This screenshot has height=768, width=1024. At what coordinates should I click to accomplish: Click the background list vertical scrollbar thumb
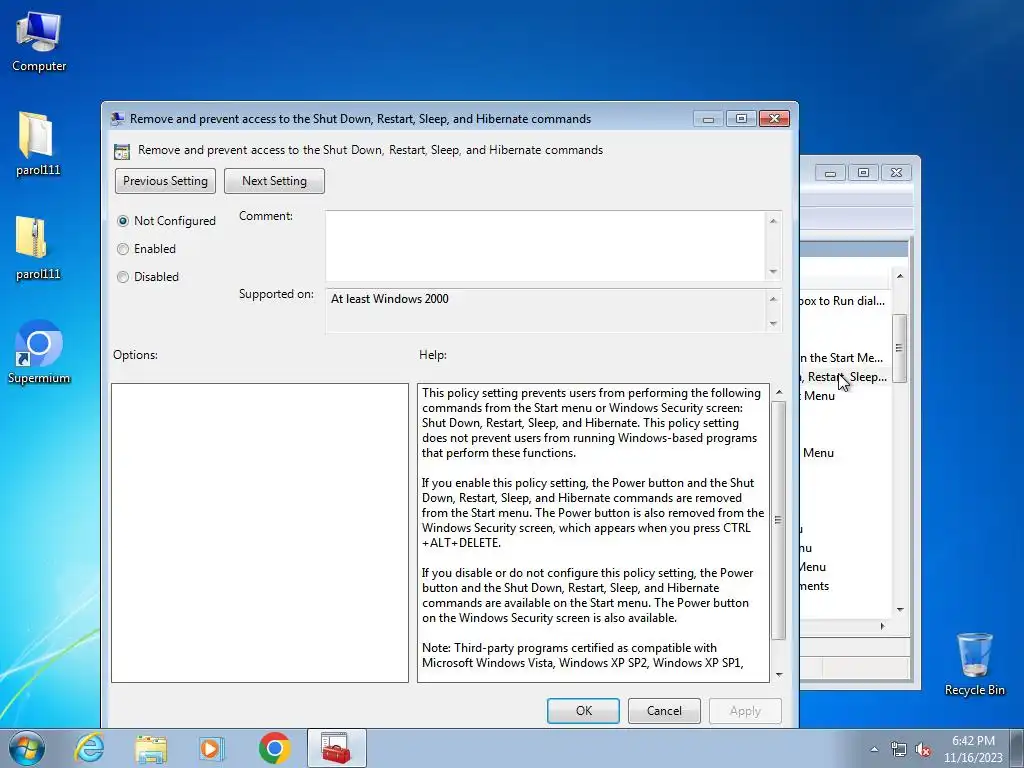[899, 348]
